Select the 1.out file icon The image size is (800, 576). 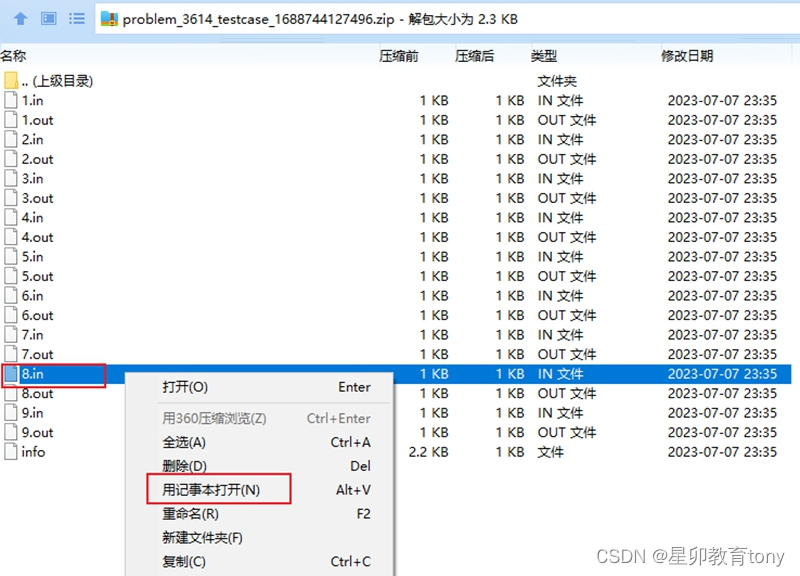[11, 119]
